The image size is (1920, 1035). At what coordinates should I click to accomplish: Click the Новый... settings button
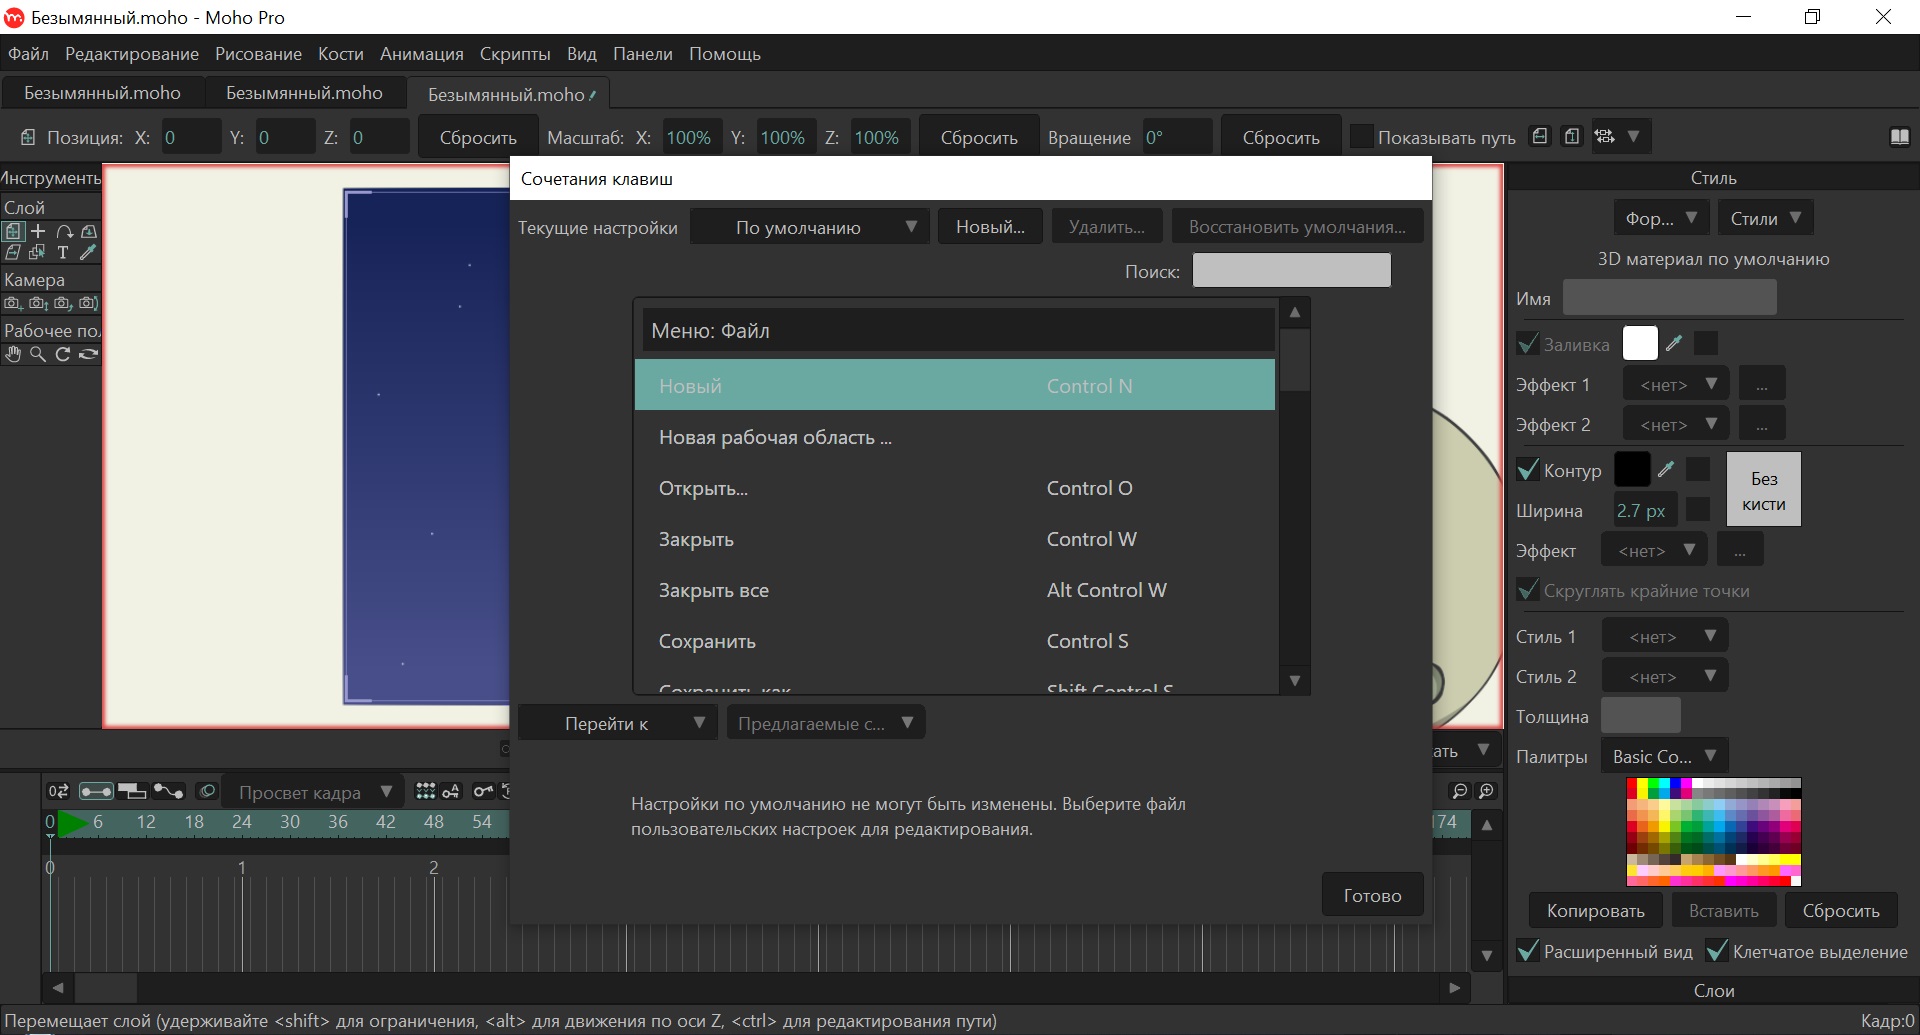(x=990, y=227)
